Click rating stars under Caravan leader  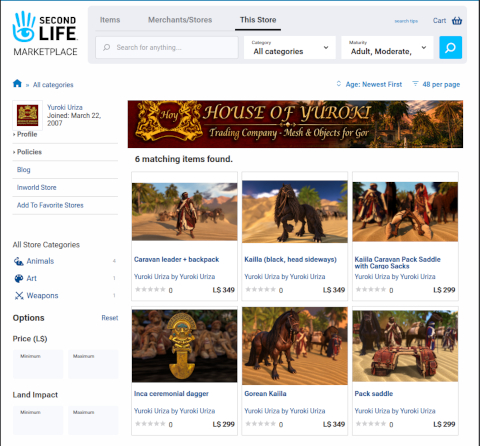click(x=150, y=289)
